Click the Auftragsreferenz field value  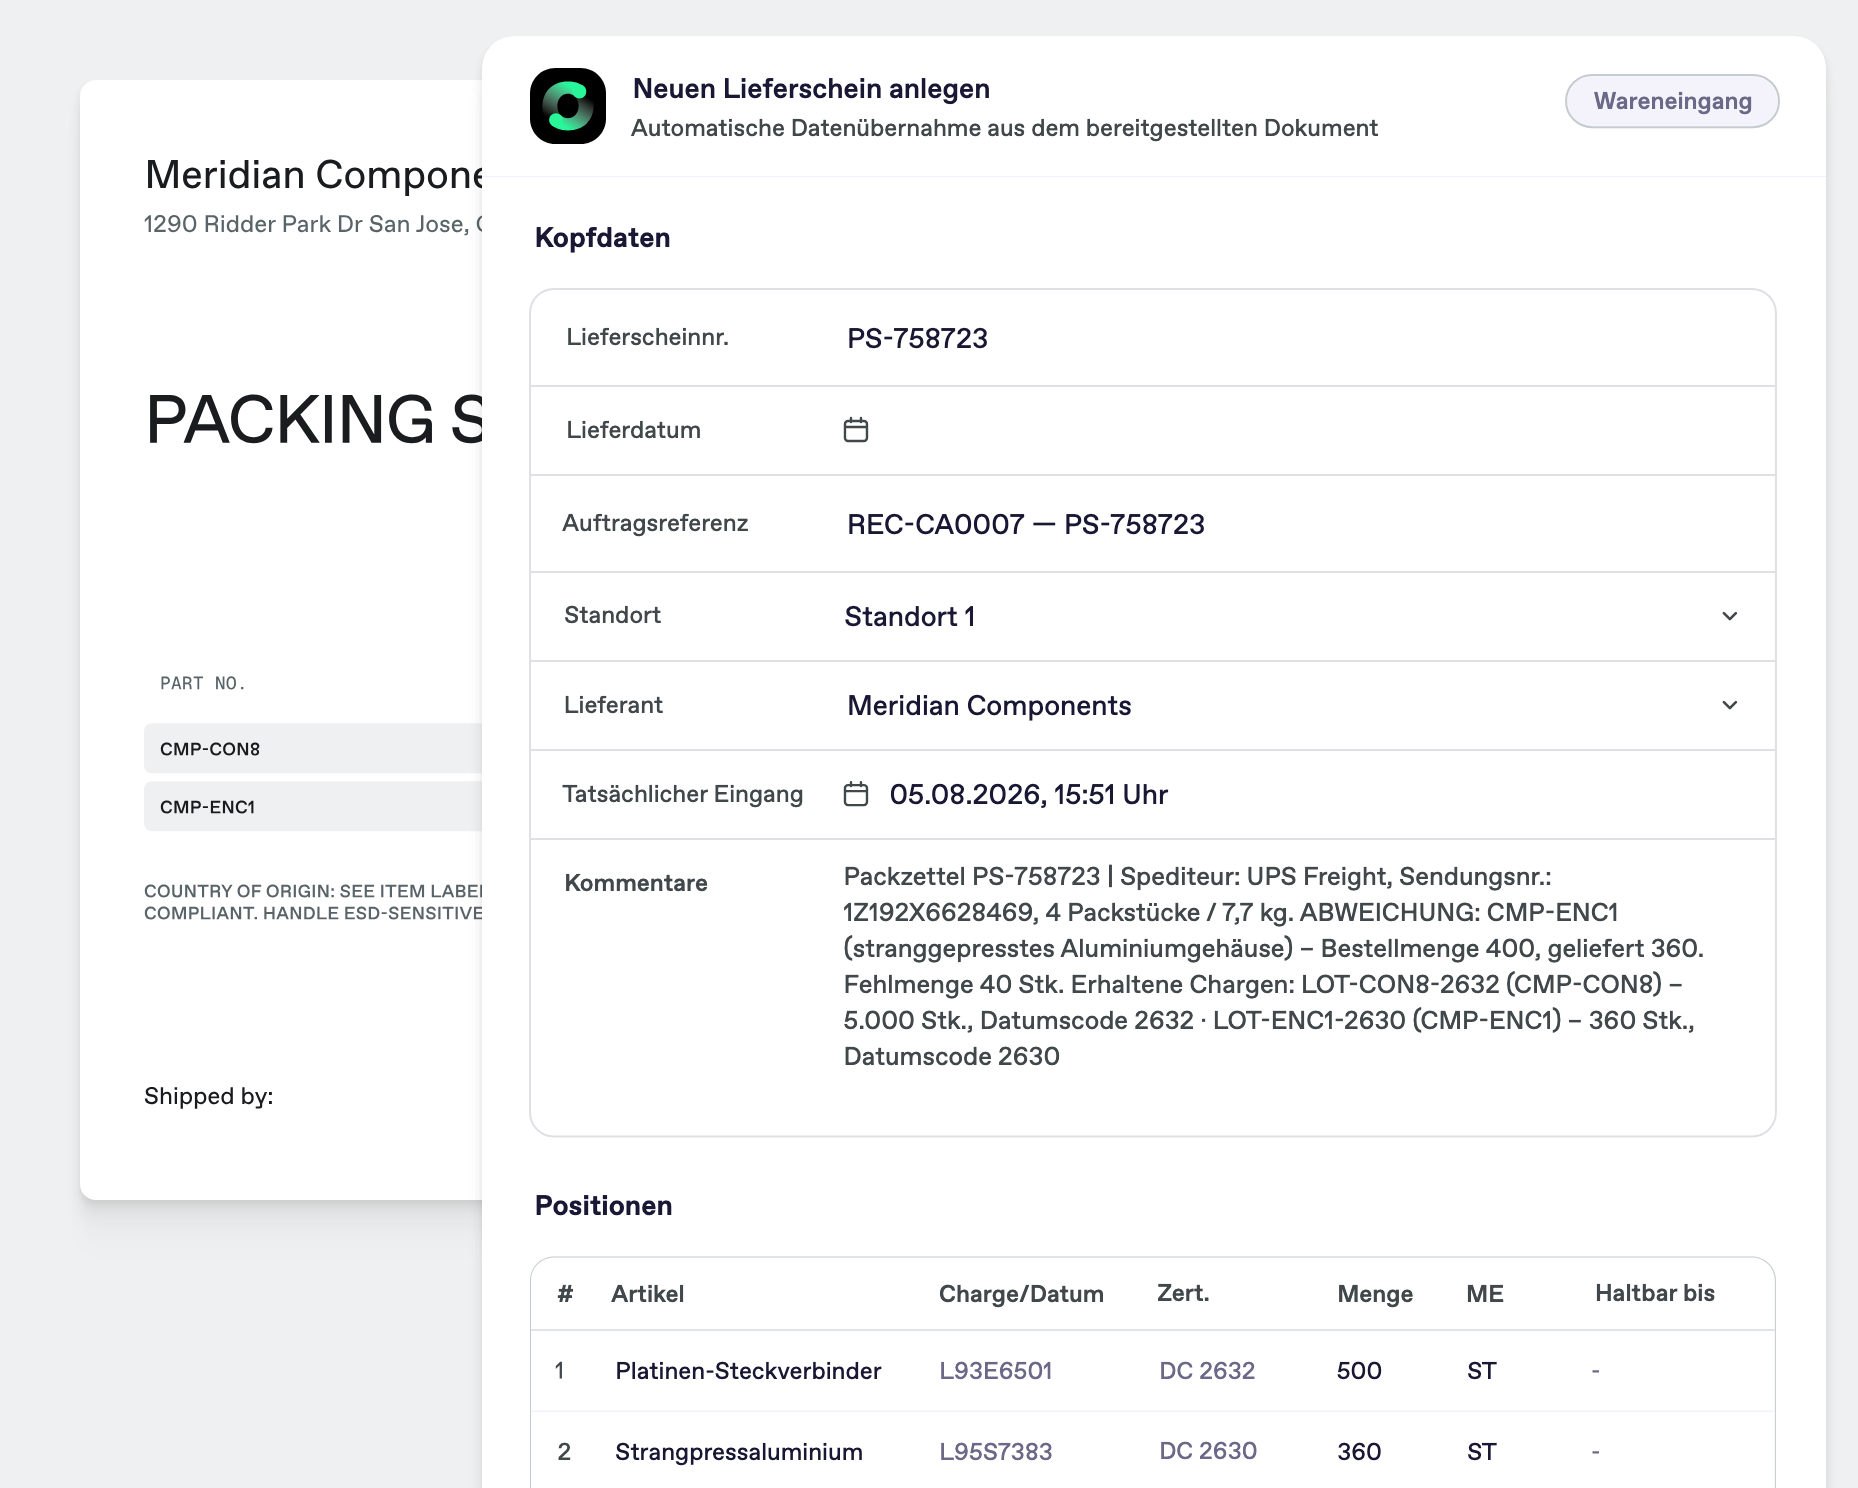[1026, 524]
